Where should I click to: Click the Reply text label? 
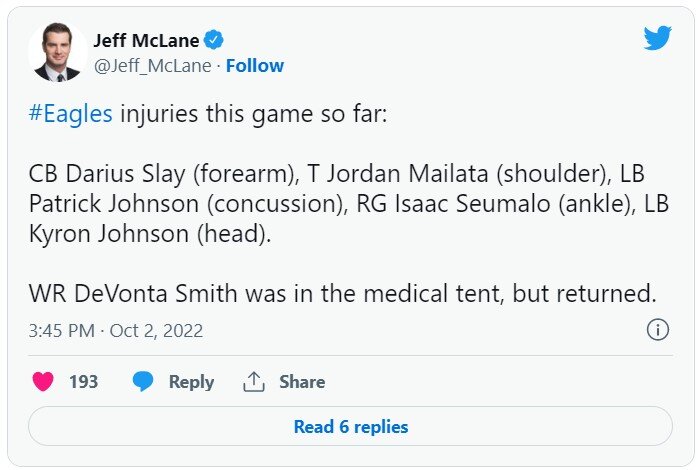(x=191, y=382)
